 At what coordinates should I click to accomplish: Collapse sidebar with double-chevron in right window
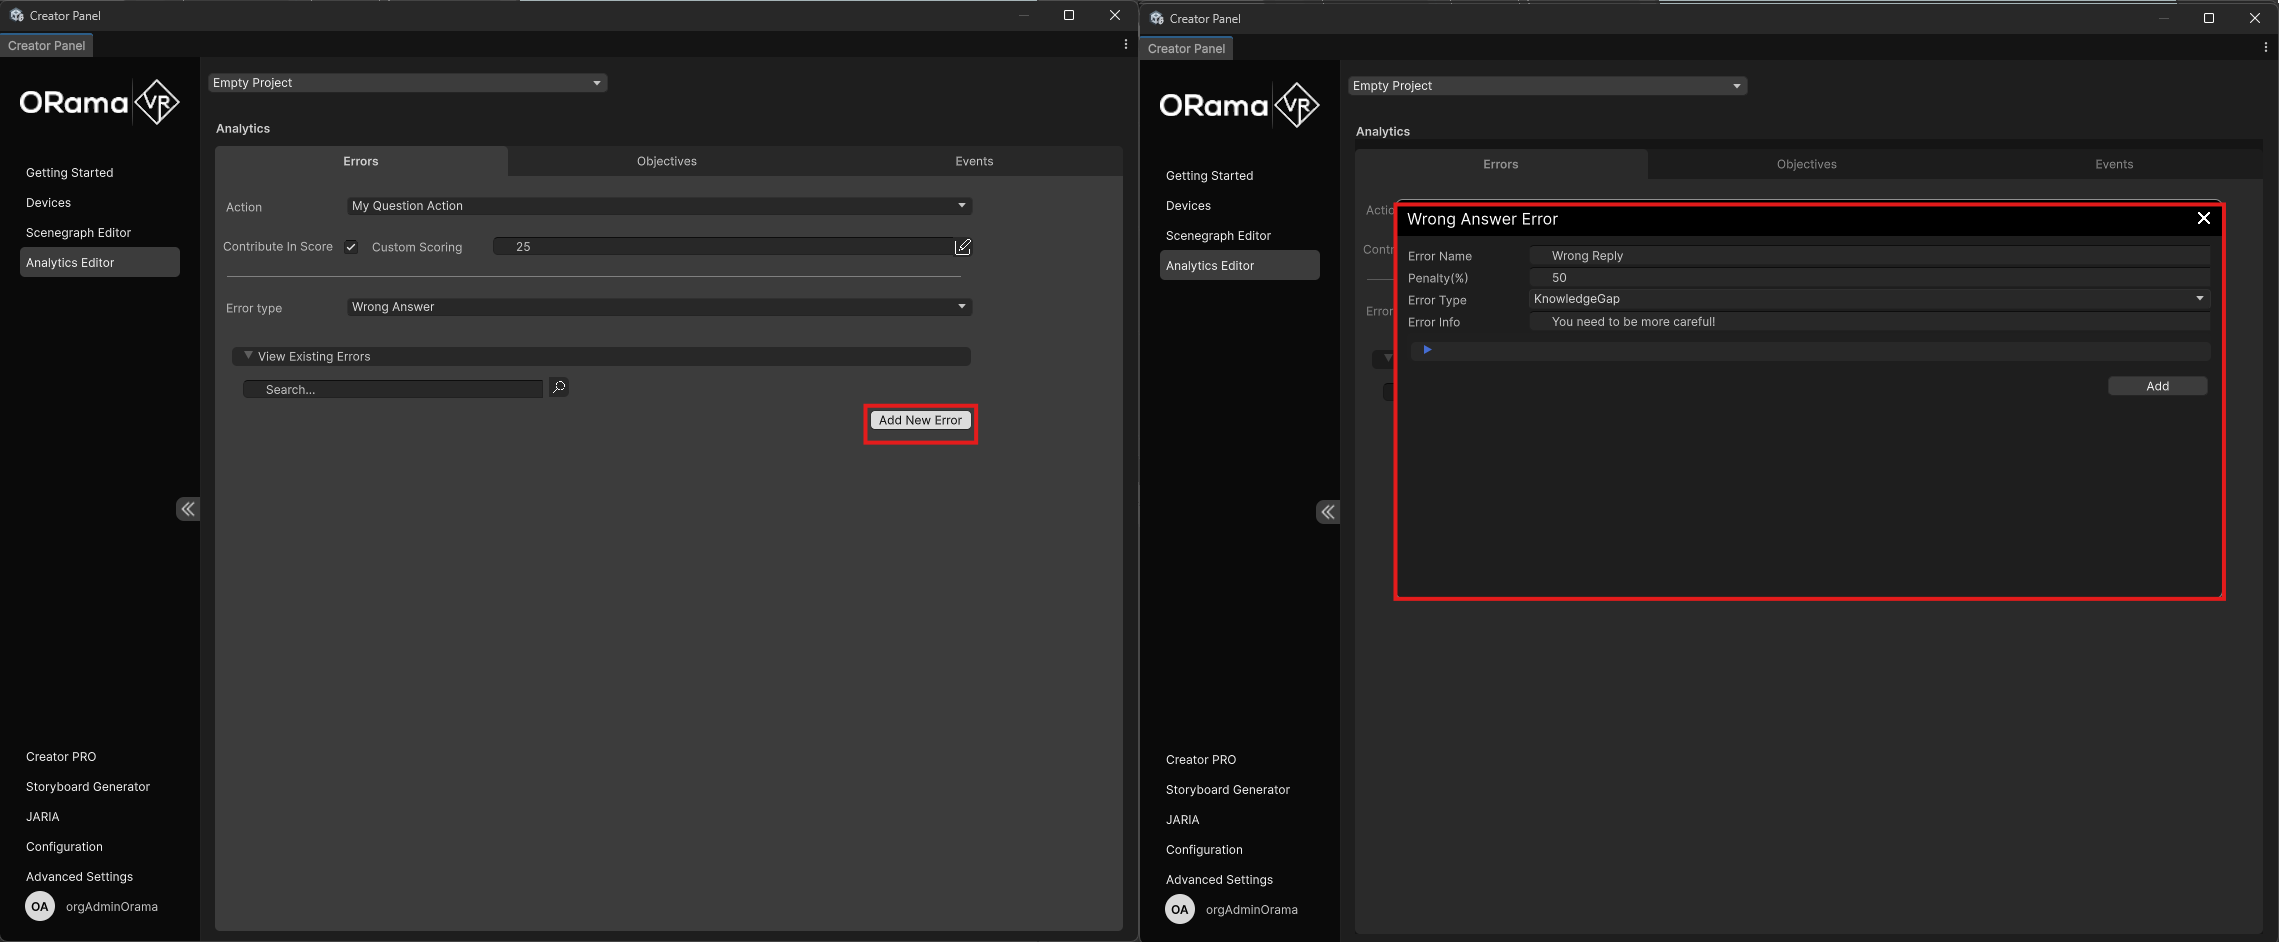click(x=1328, y=512)
